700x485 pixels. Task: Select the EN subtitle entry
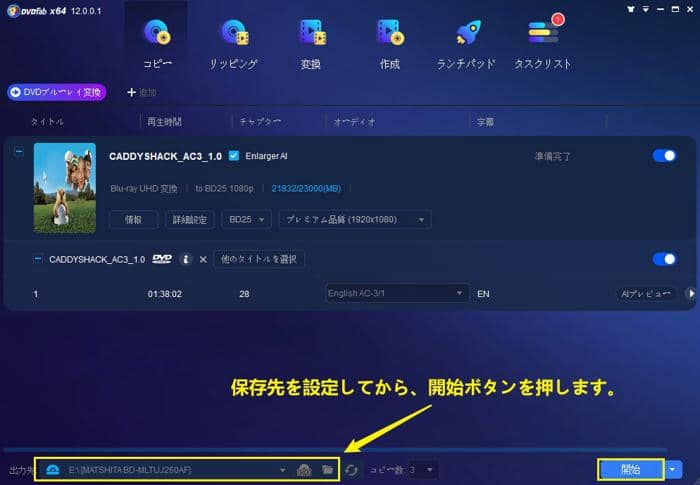coord(483,294)
